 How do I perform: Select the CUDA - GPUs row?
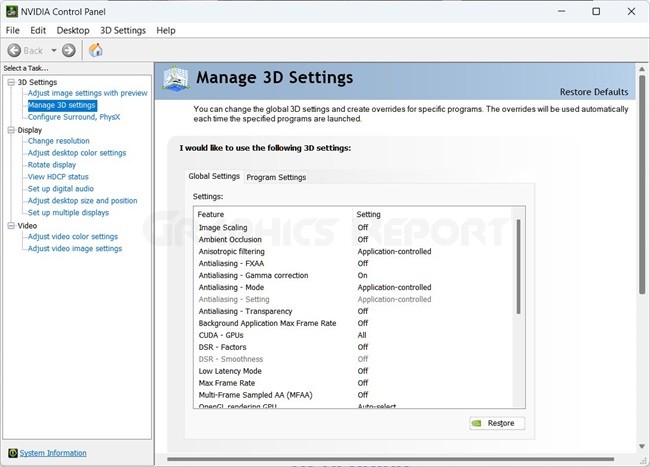point(355,335)
